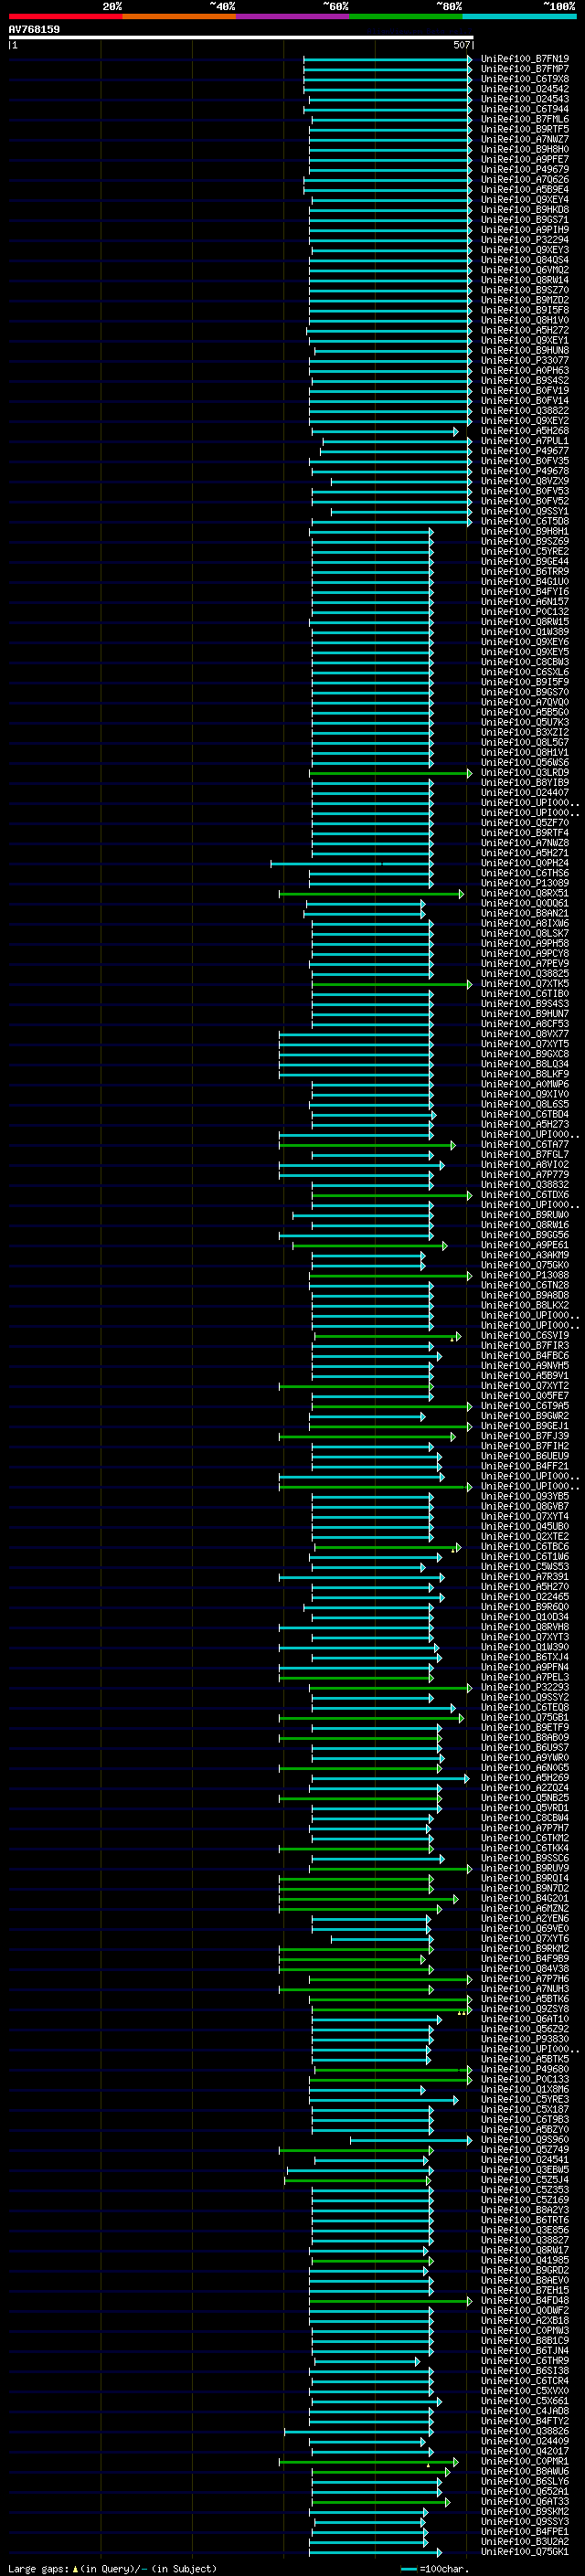Select hit label UniRef100_C6SVI9

click(525, 1337)
